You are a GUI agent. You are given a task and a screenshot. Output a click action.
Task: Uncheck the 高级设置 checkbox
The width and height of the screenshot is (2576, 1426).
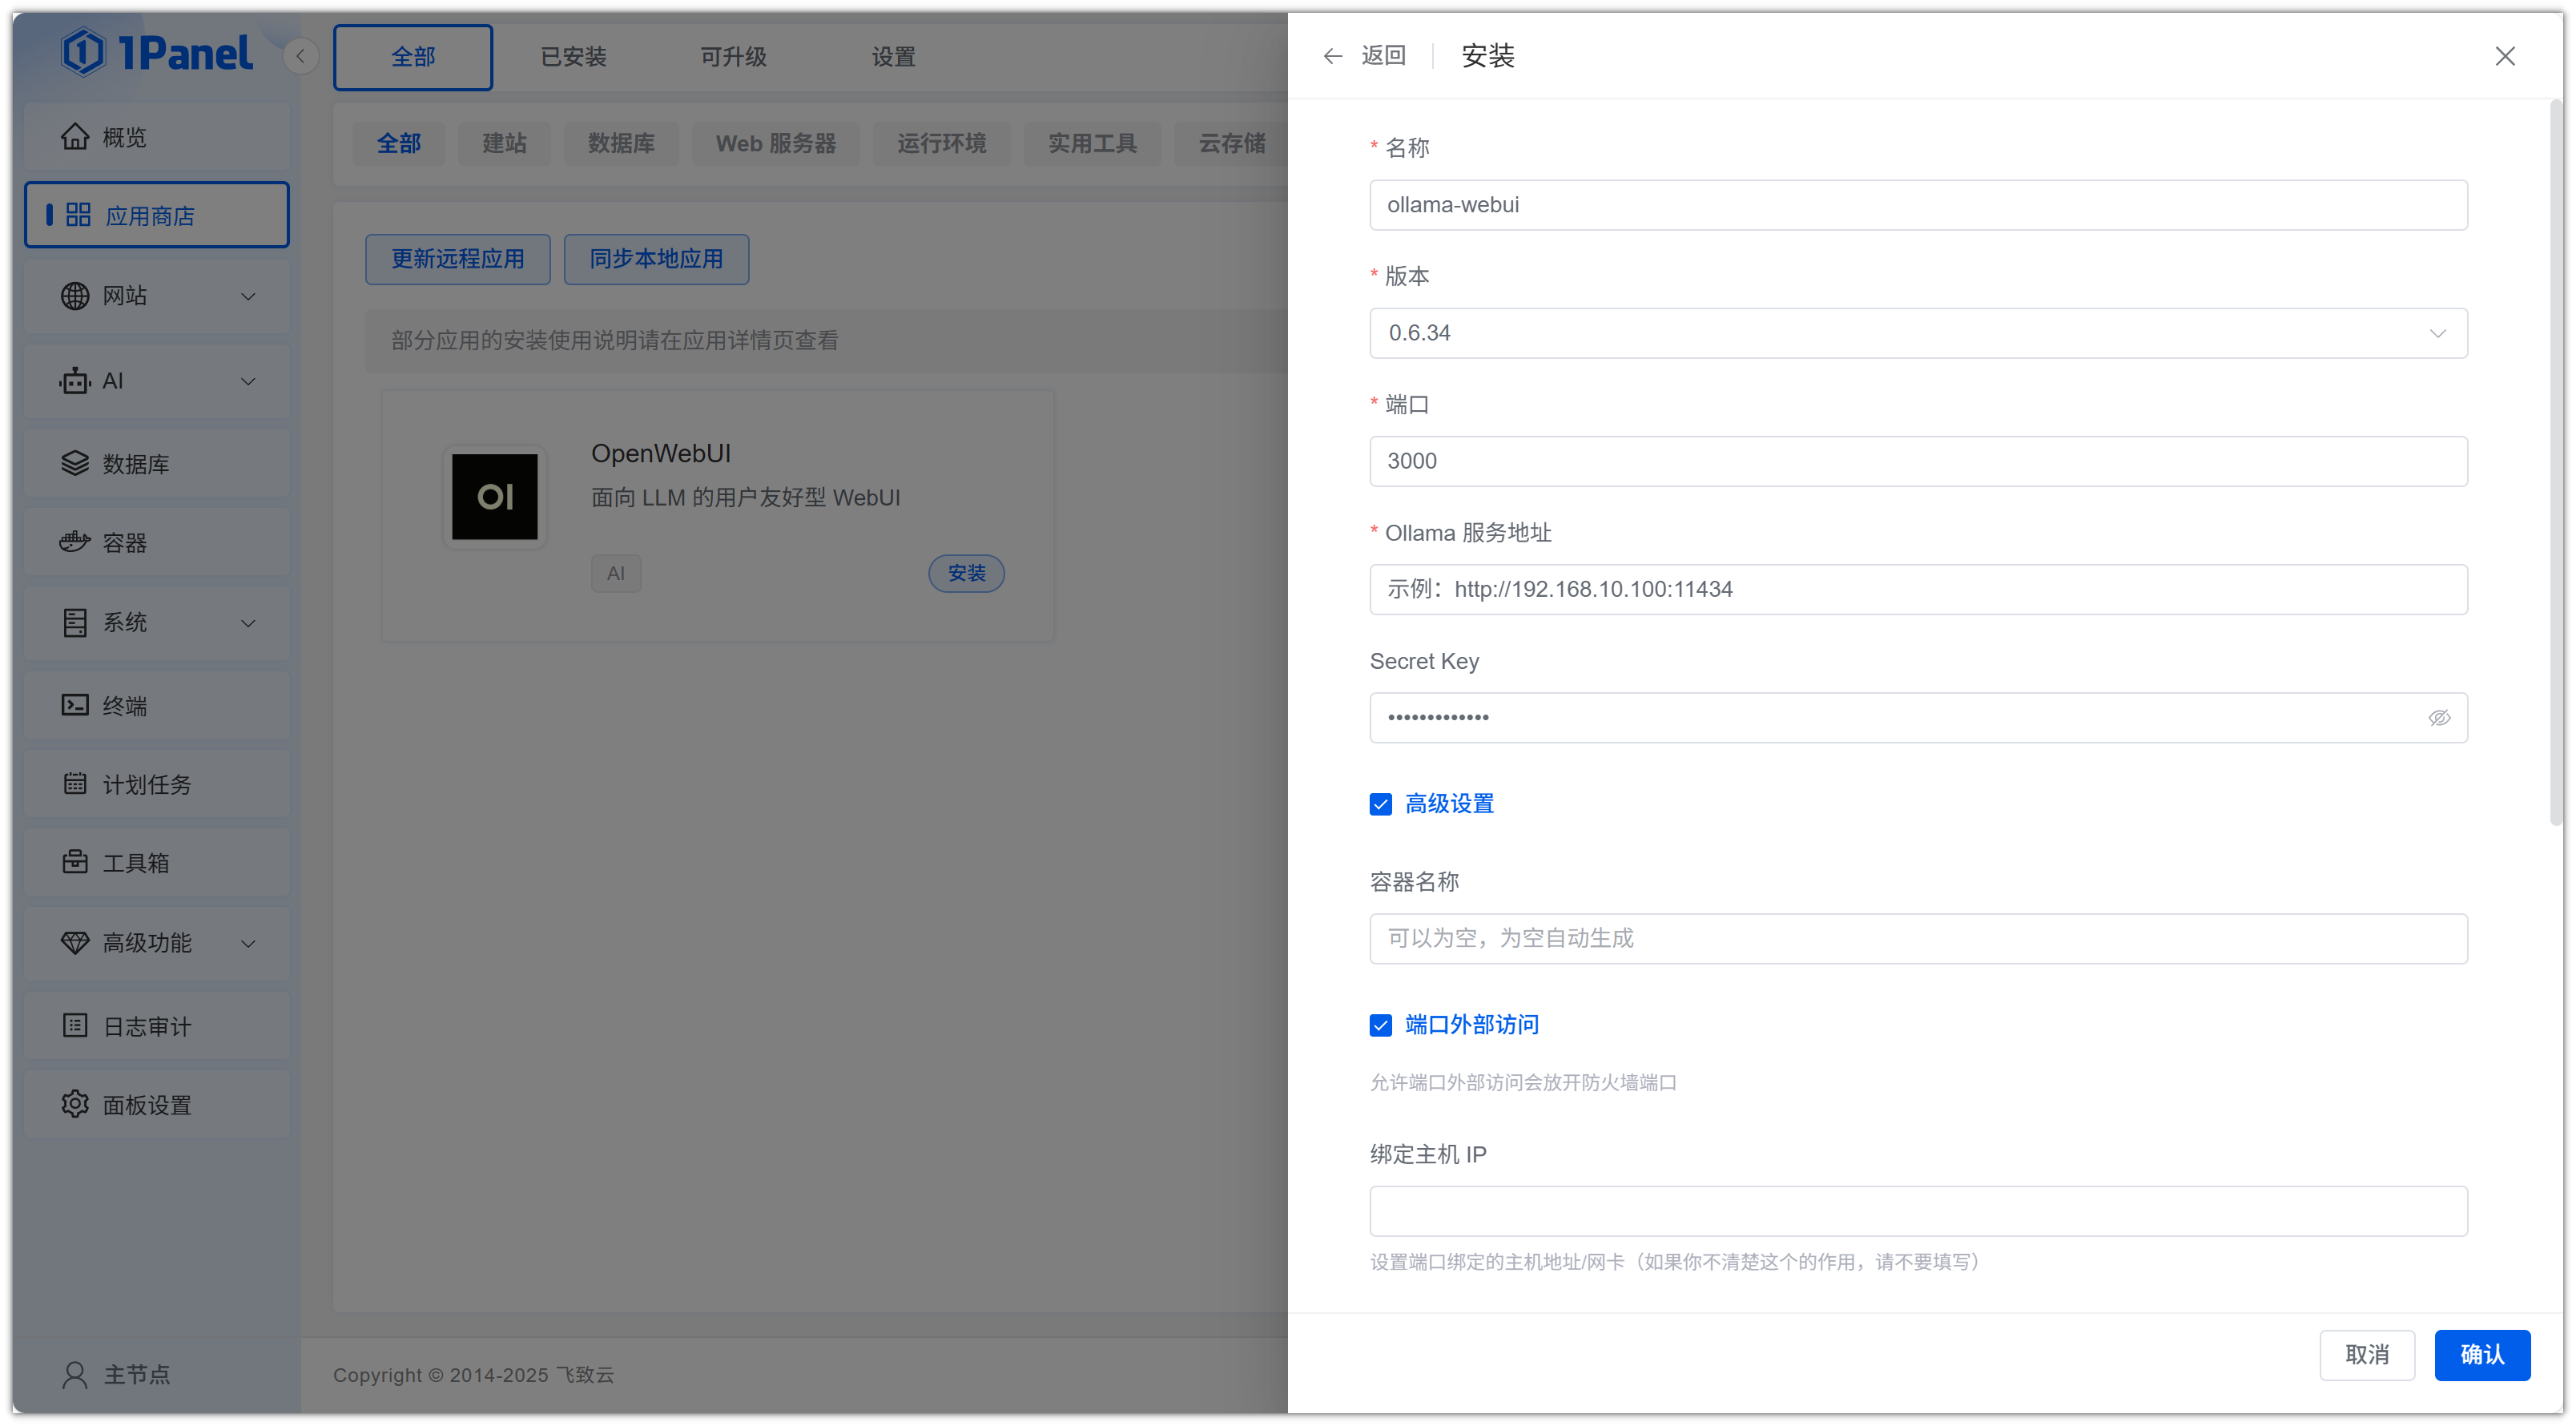click(x=1380, y=804)
